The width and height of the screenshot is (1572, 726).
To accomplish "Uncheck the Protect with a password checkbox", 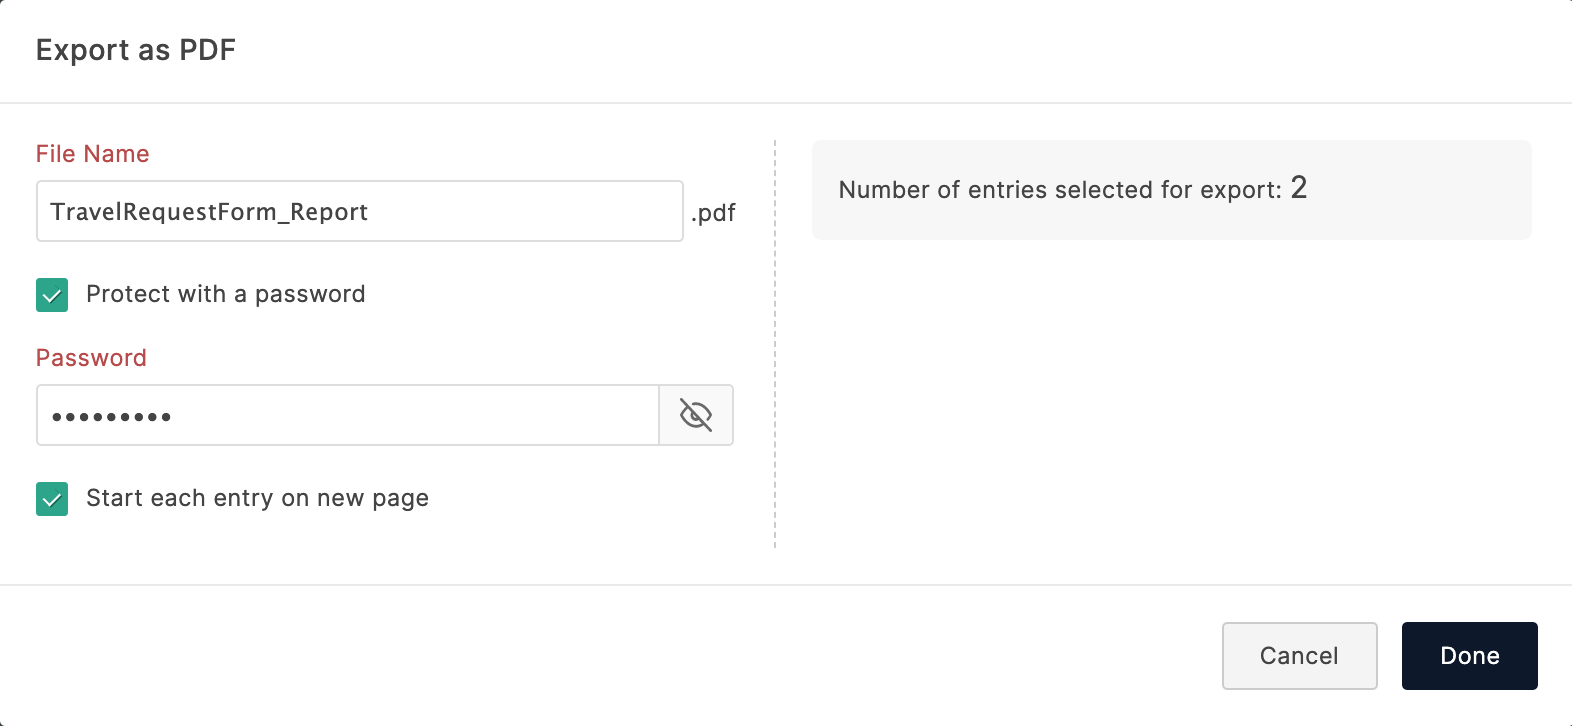I will pos(52,295).
